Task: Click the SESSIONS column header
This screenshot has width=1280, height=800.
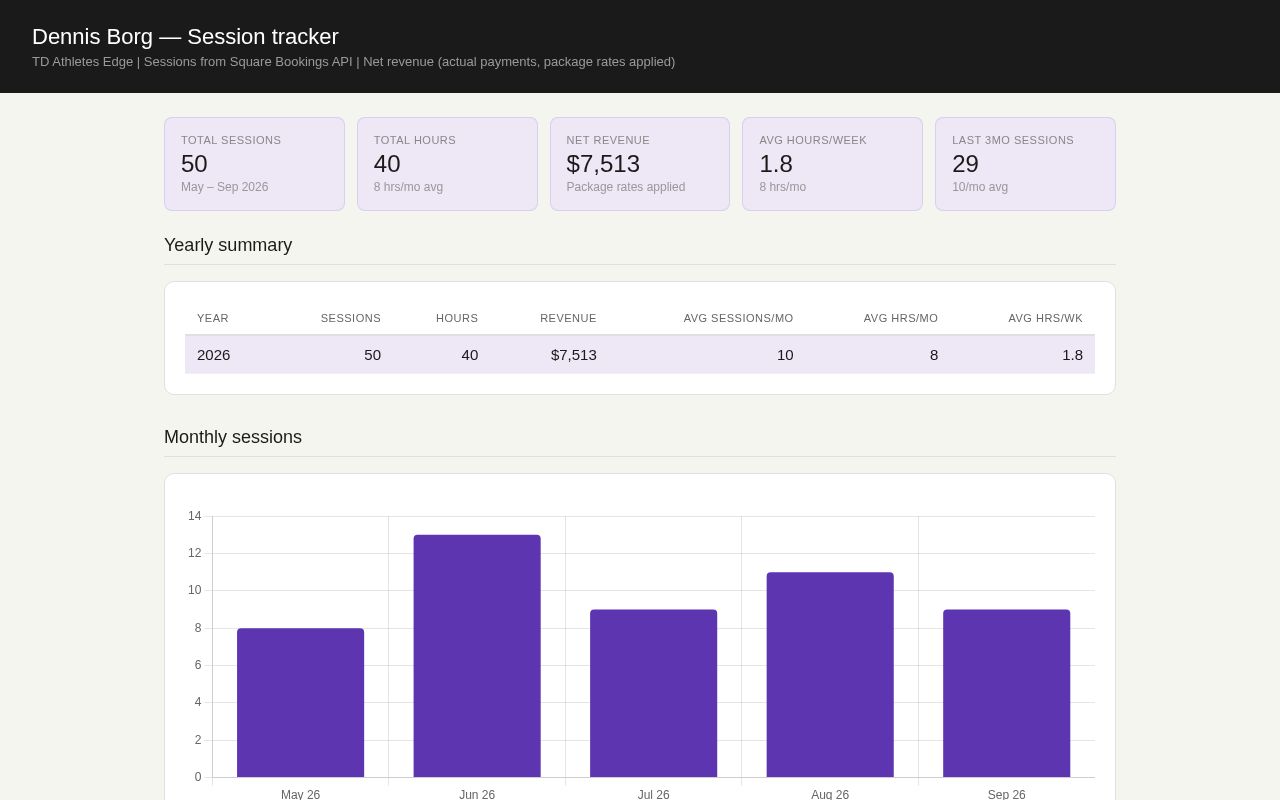Action: 350,318
